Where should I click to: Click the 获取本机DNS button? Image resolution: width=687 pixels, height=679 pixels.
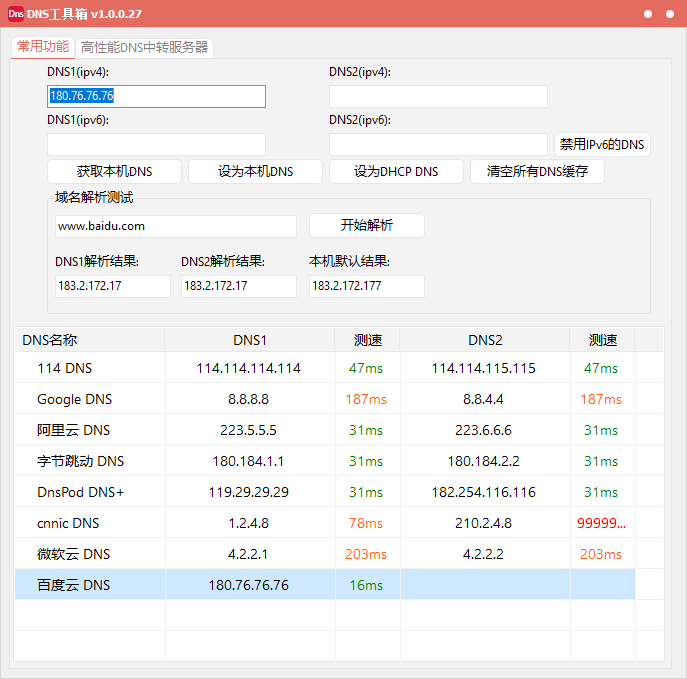point(114,171)
